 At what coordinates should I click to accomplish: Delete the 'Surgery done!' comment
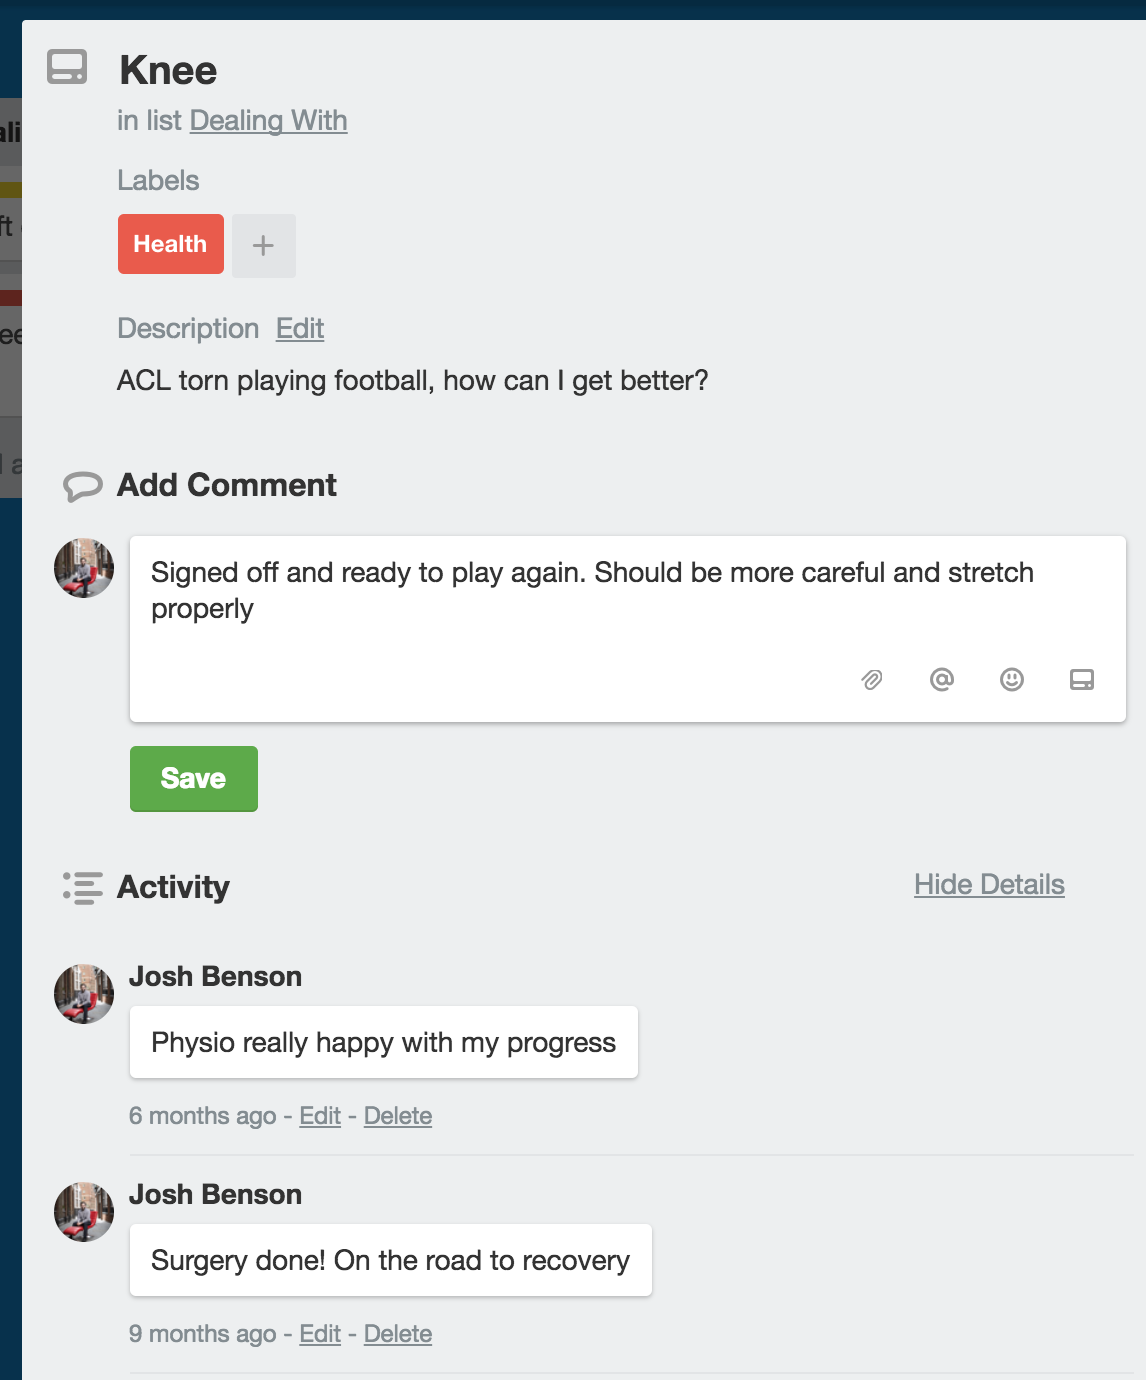click(398, 1333)
